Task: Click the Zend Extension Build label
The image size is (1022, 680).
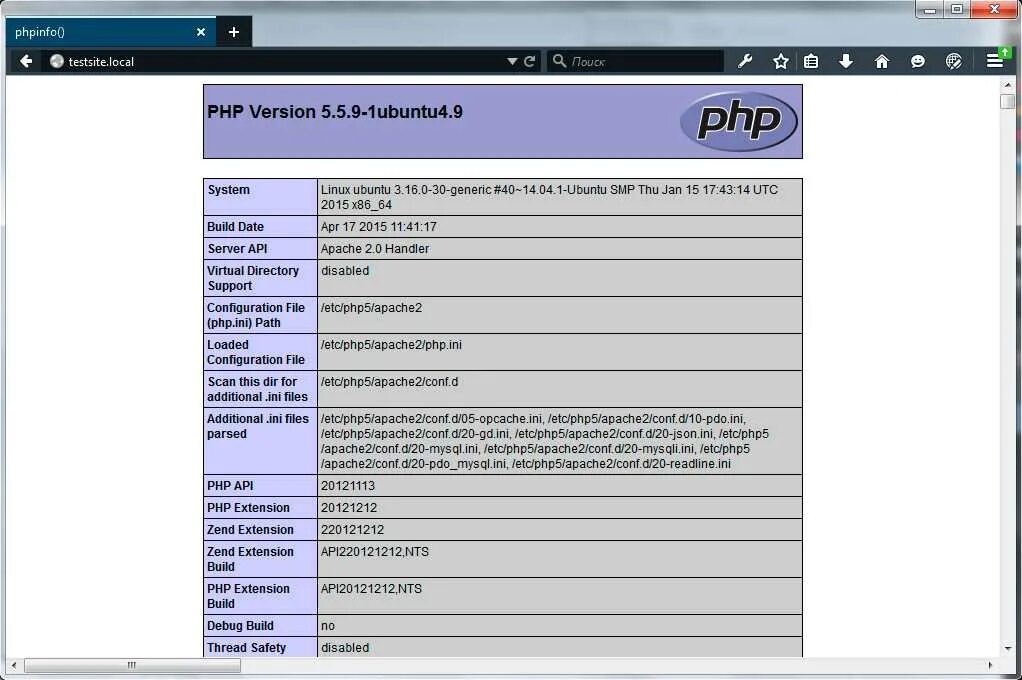Action: click(250, 559)
